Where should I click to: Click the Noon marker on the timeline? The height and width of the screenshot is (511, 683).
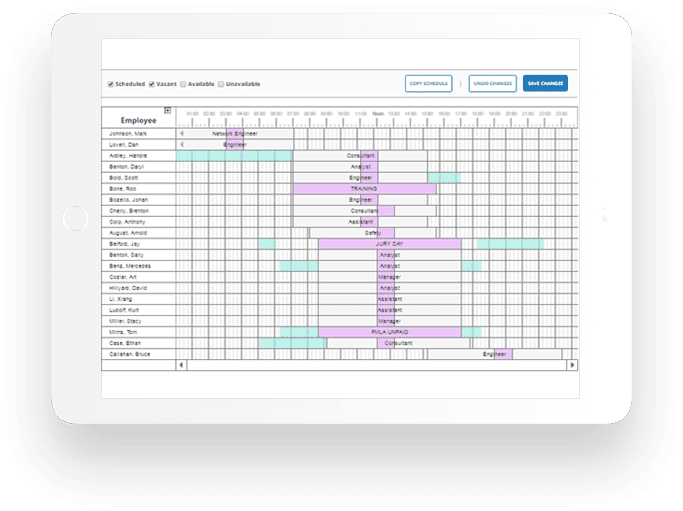coord(378,114)
